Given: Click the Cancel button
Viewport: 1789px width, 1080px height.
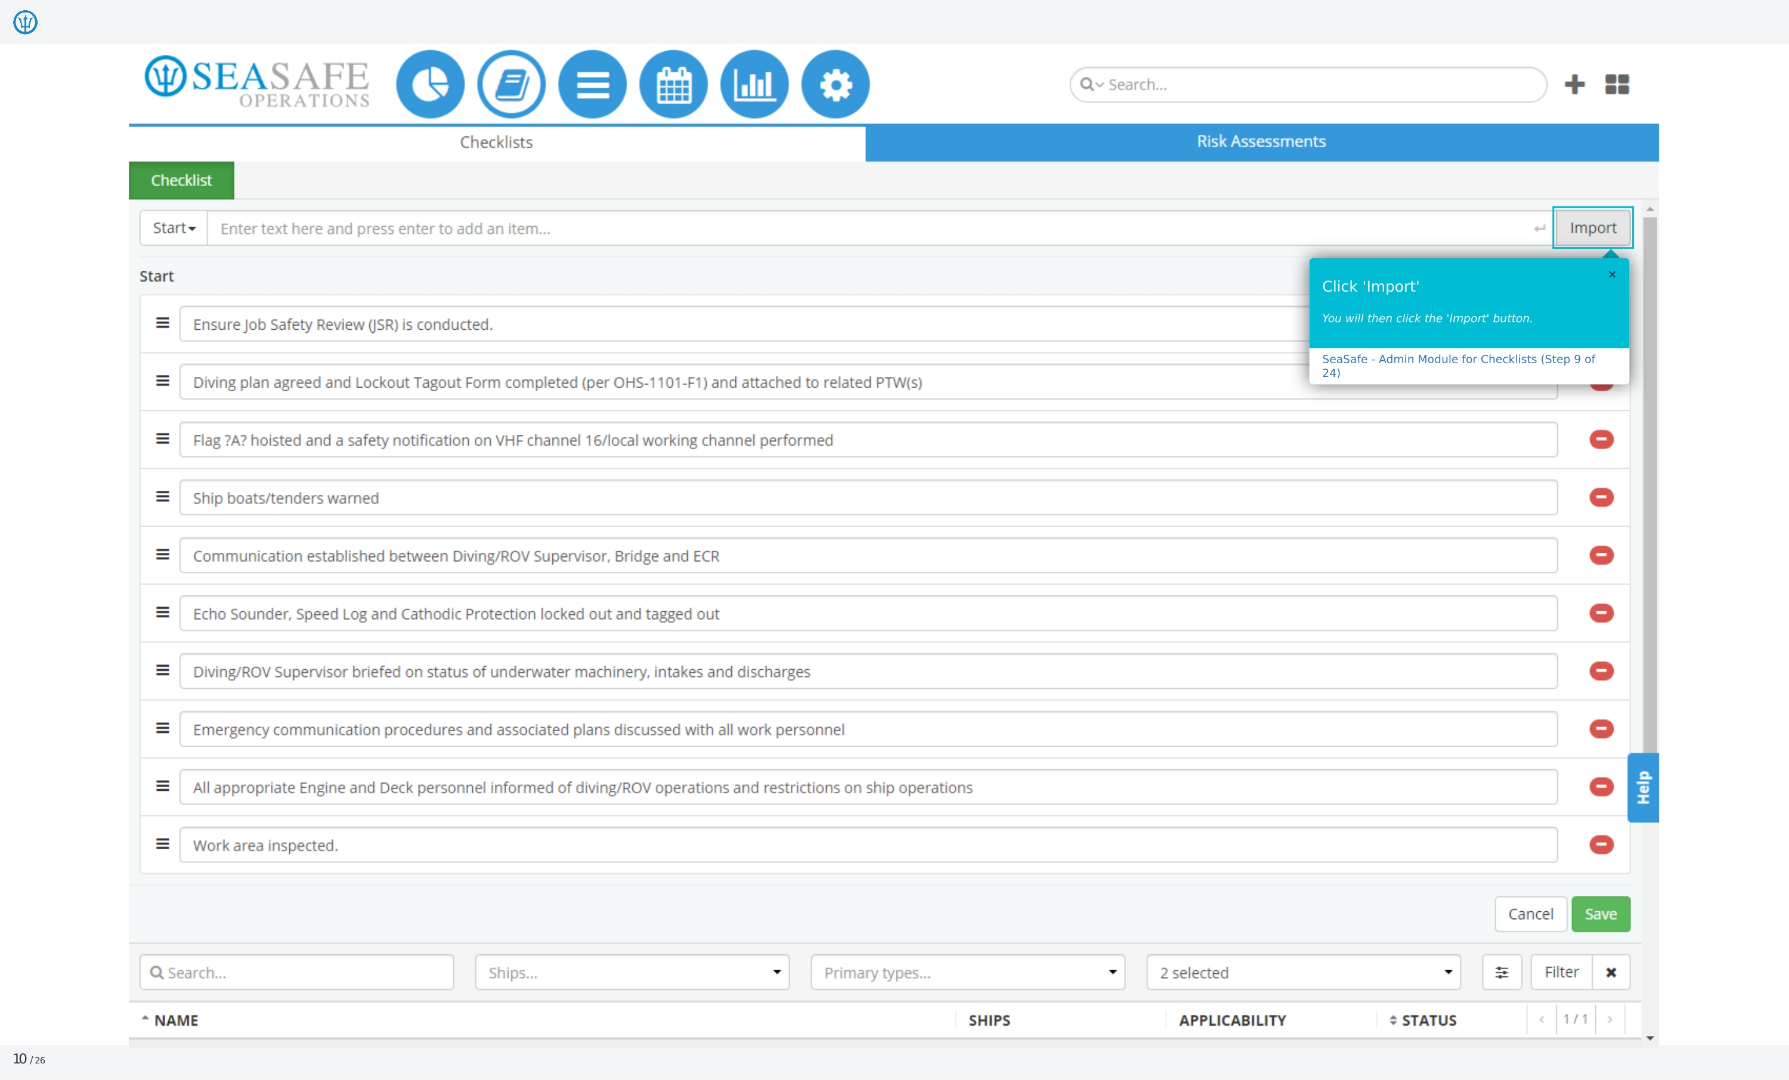Looking at the screenshot, I should 1530,915.
